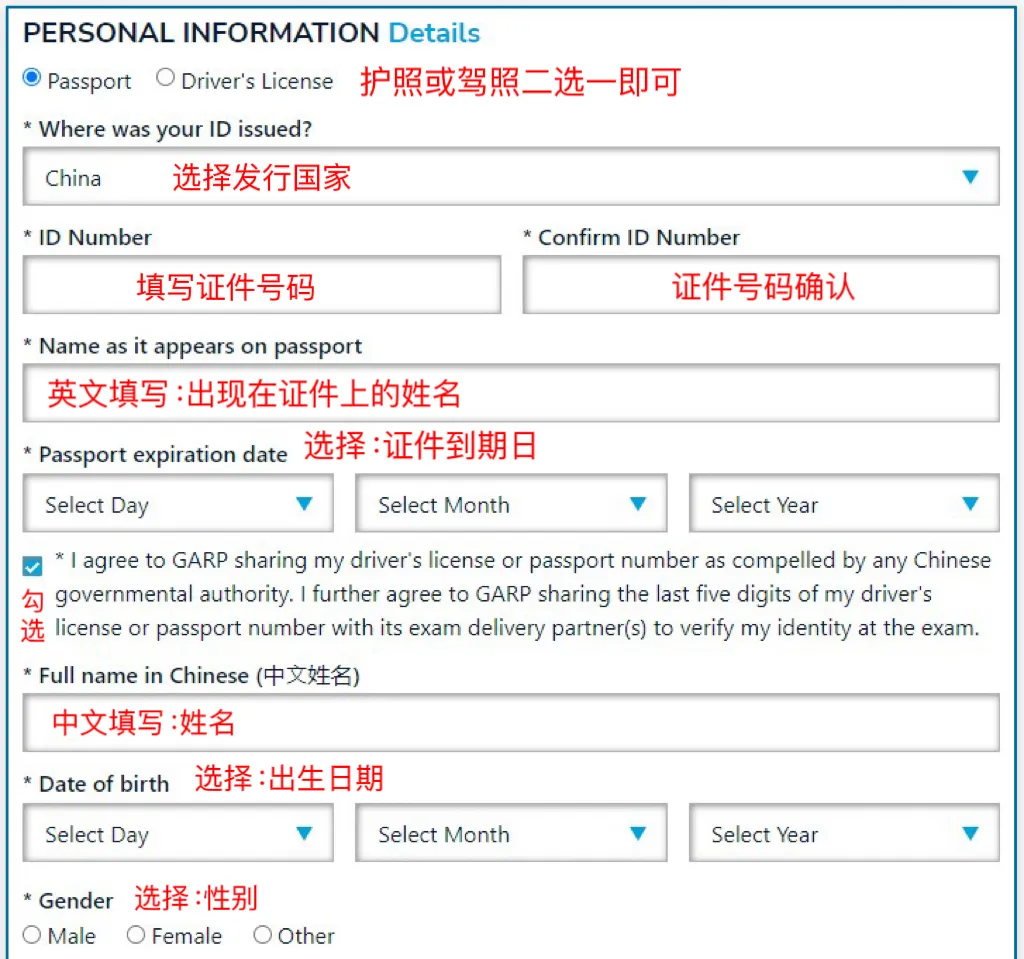Open Date of birth Select Day dropdown

[x=178, y=833]
